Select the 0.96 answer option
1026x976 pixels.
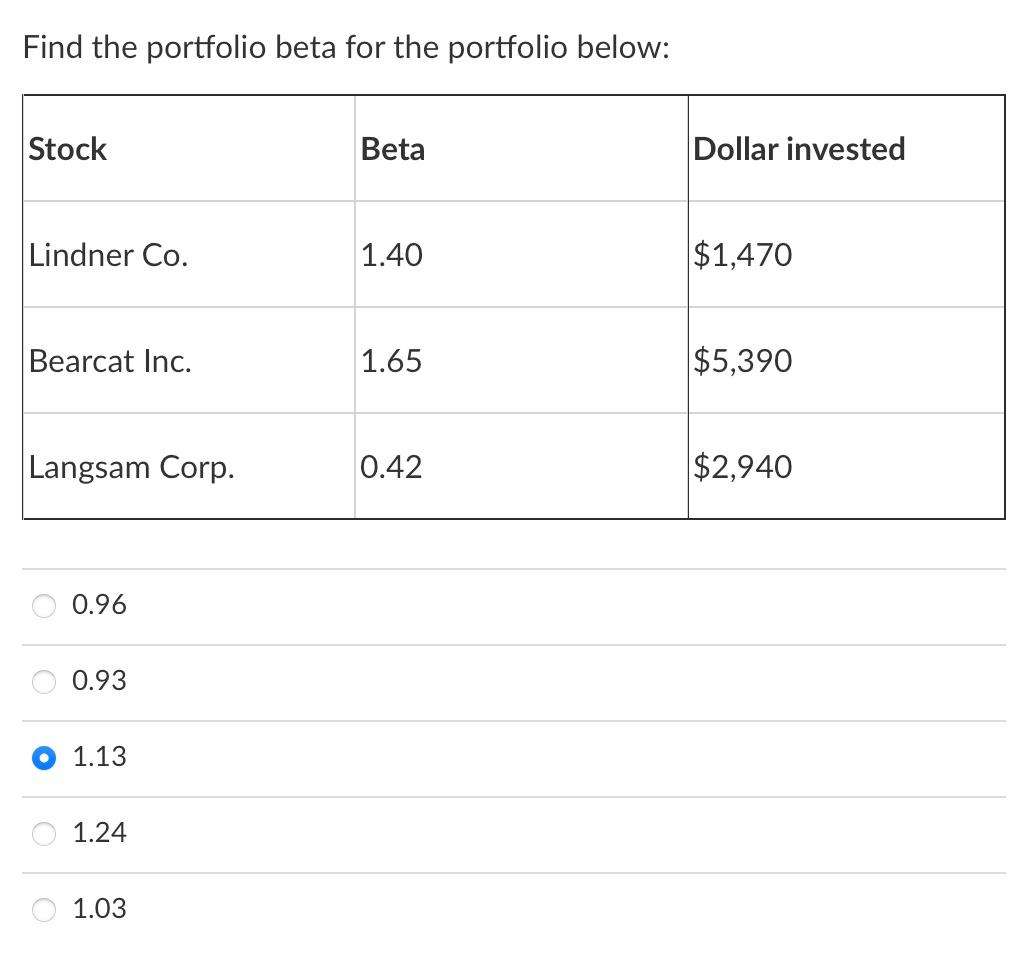44,605
